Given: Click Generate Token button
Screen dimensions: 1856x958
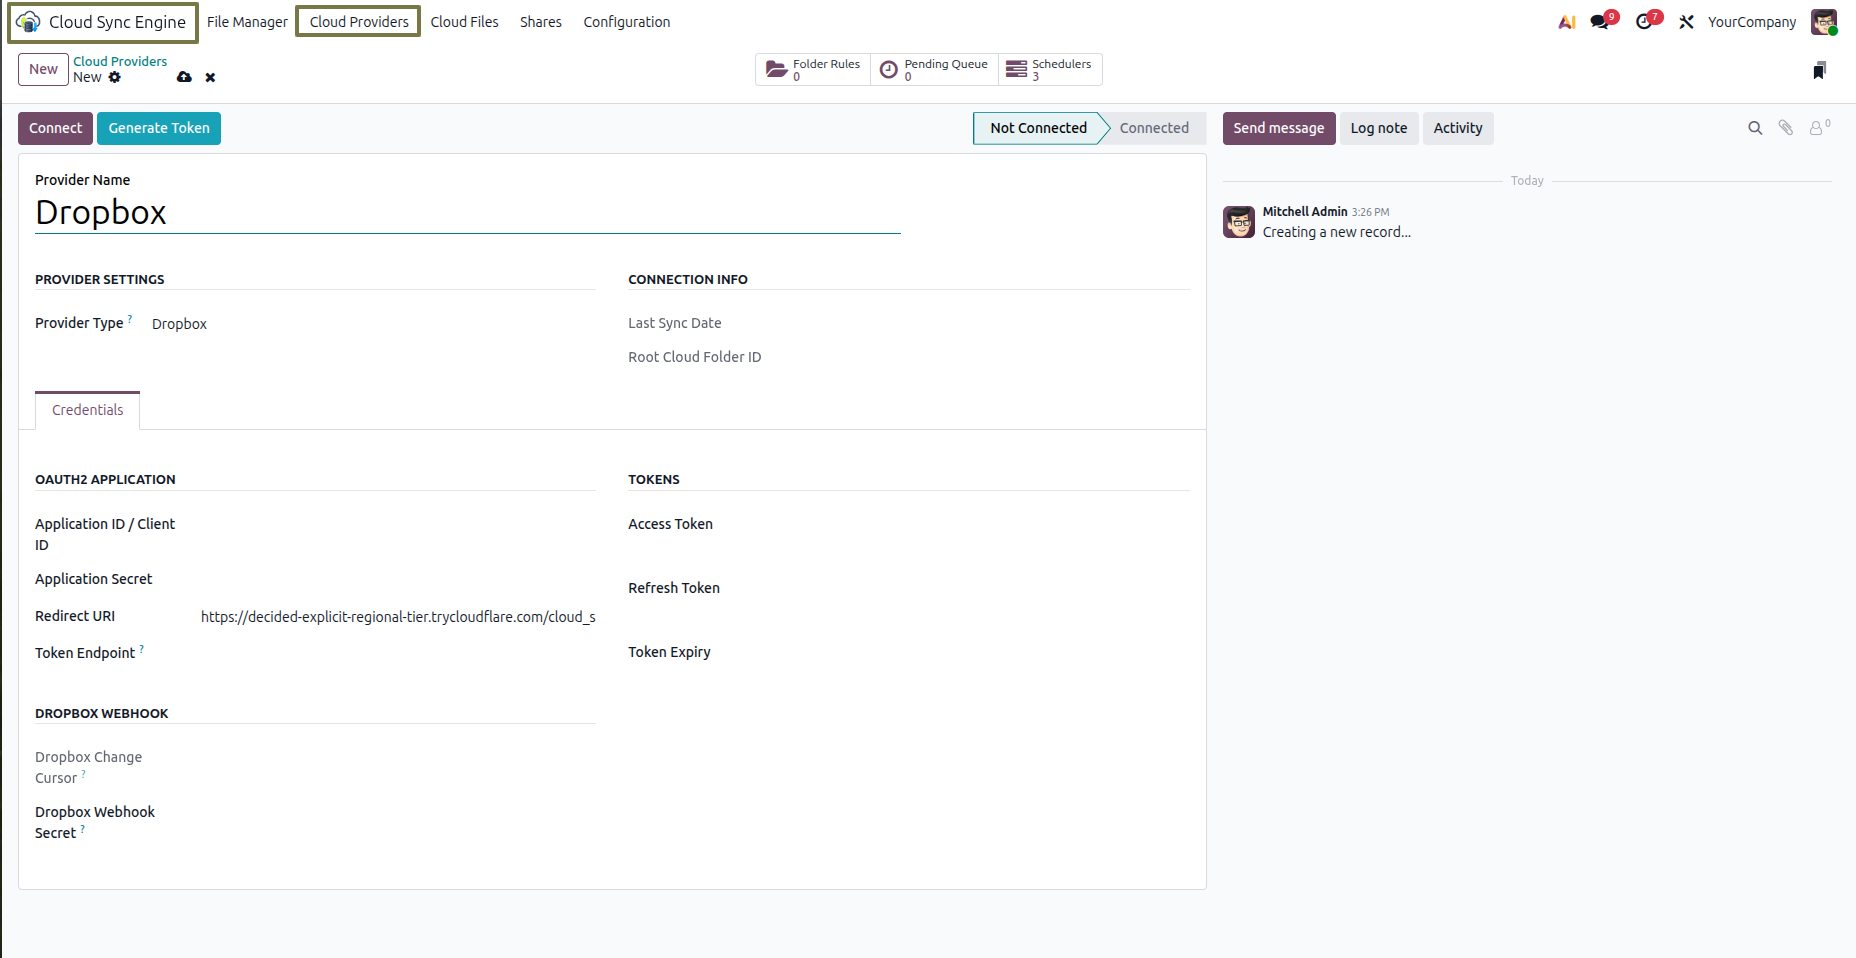Looking at the screenshot, I should tap(159, 128).
